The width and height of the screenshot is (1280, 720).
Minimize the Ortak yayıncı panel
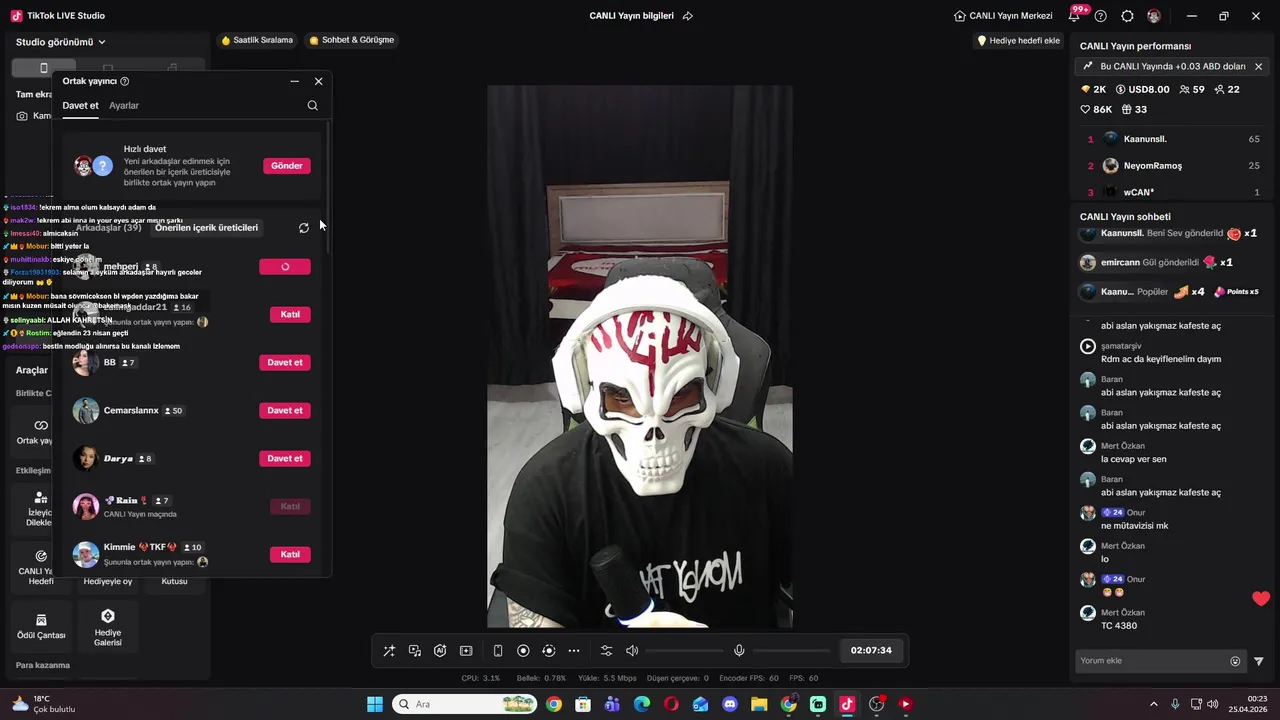[294, 81]
